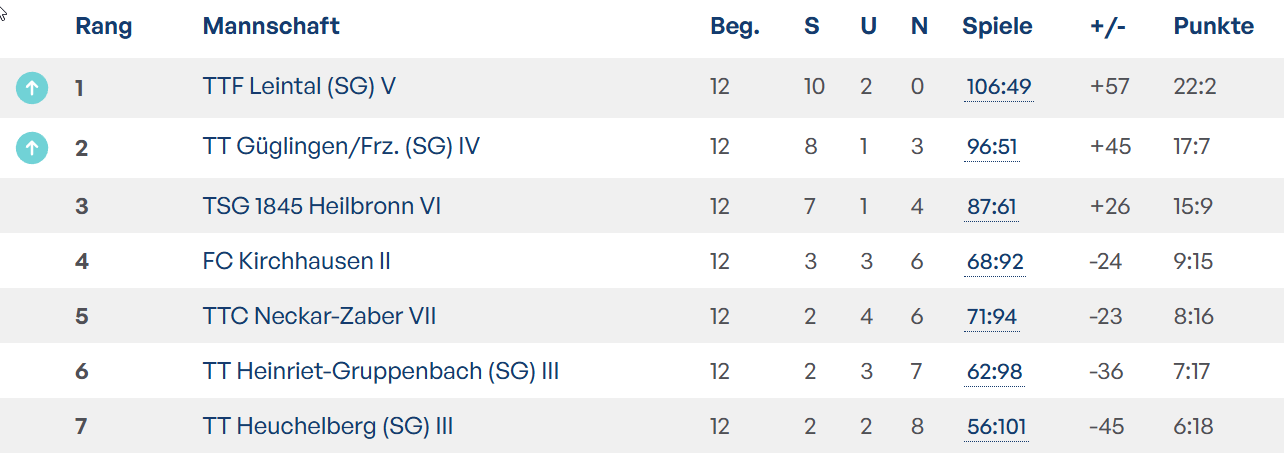Select TTC Neckar-Zaber VII team
This screenshot has width=1284, height=453.
pyautogui.click(x=319, y=317)
